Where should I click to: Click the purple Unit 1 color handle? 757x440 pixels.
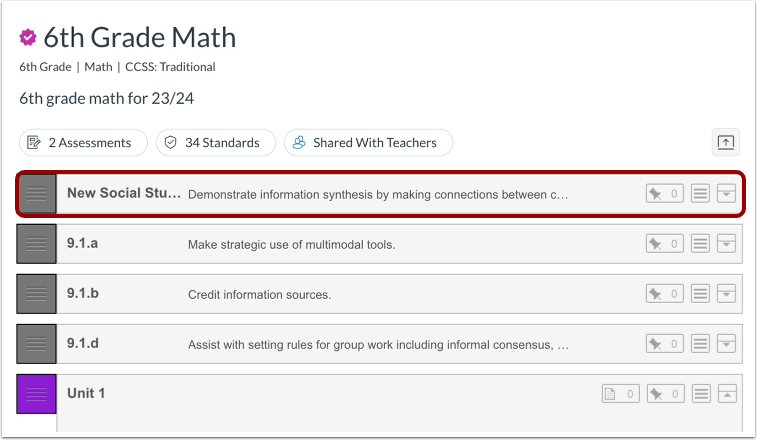(37, 394)
